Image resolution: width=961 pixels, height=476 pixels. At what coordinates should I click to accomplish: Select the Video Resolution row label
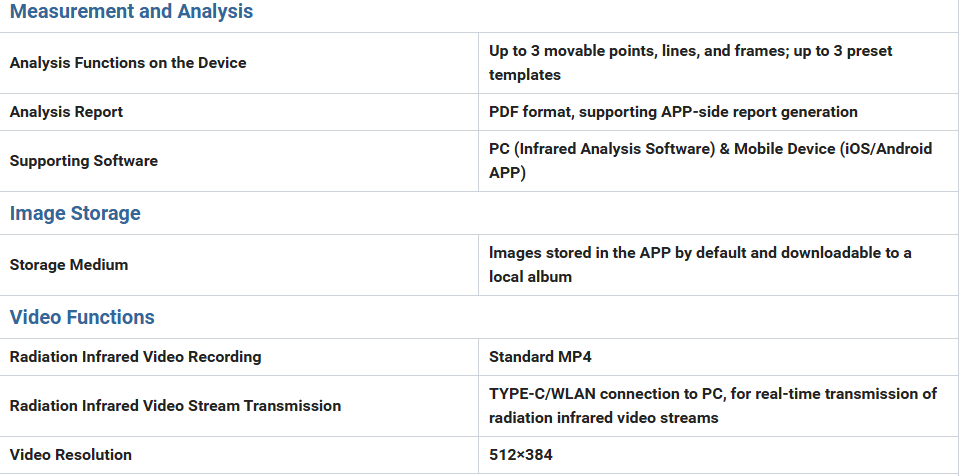point(70,455)
